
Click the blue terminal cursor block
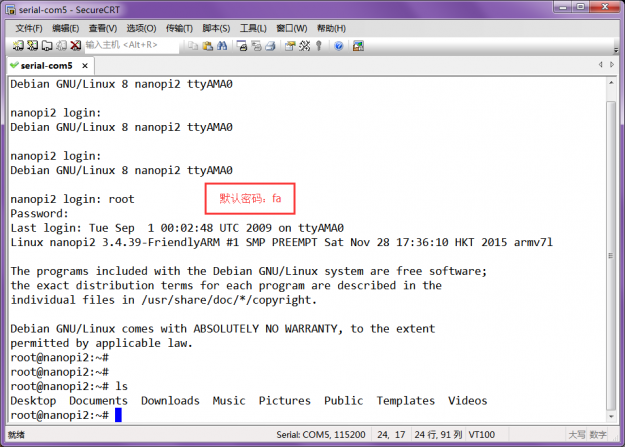click(x=118, y=415)
